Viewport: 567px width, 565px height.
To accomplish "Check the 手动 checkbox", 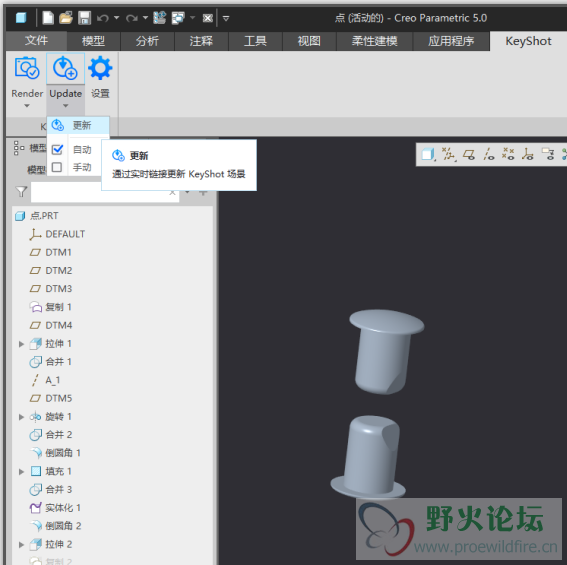I will pyautogui.click(x=57, y=167).
